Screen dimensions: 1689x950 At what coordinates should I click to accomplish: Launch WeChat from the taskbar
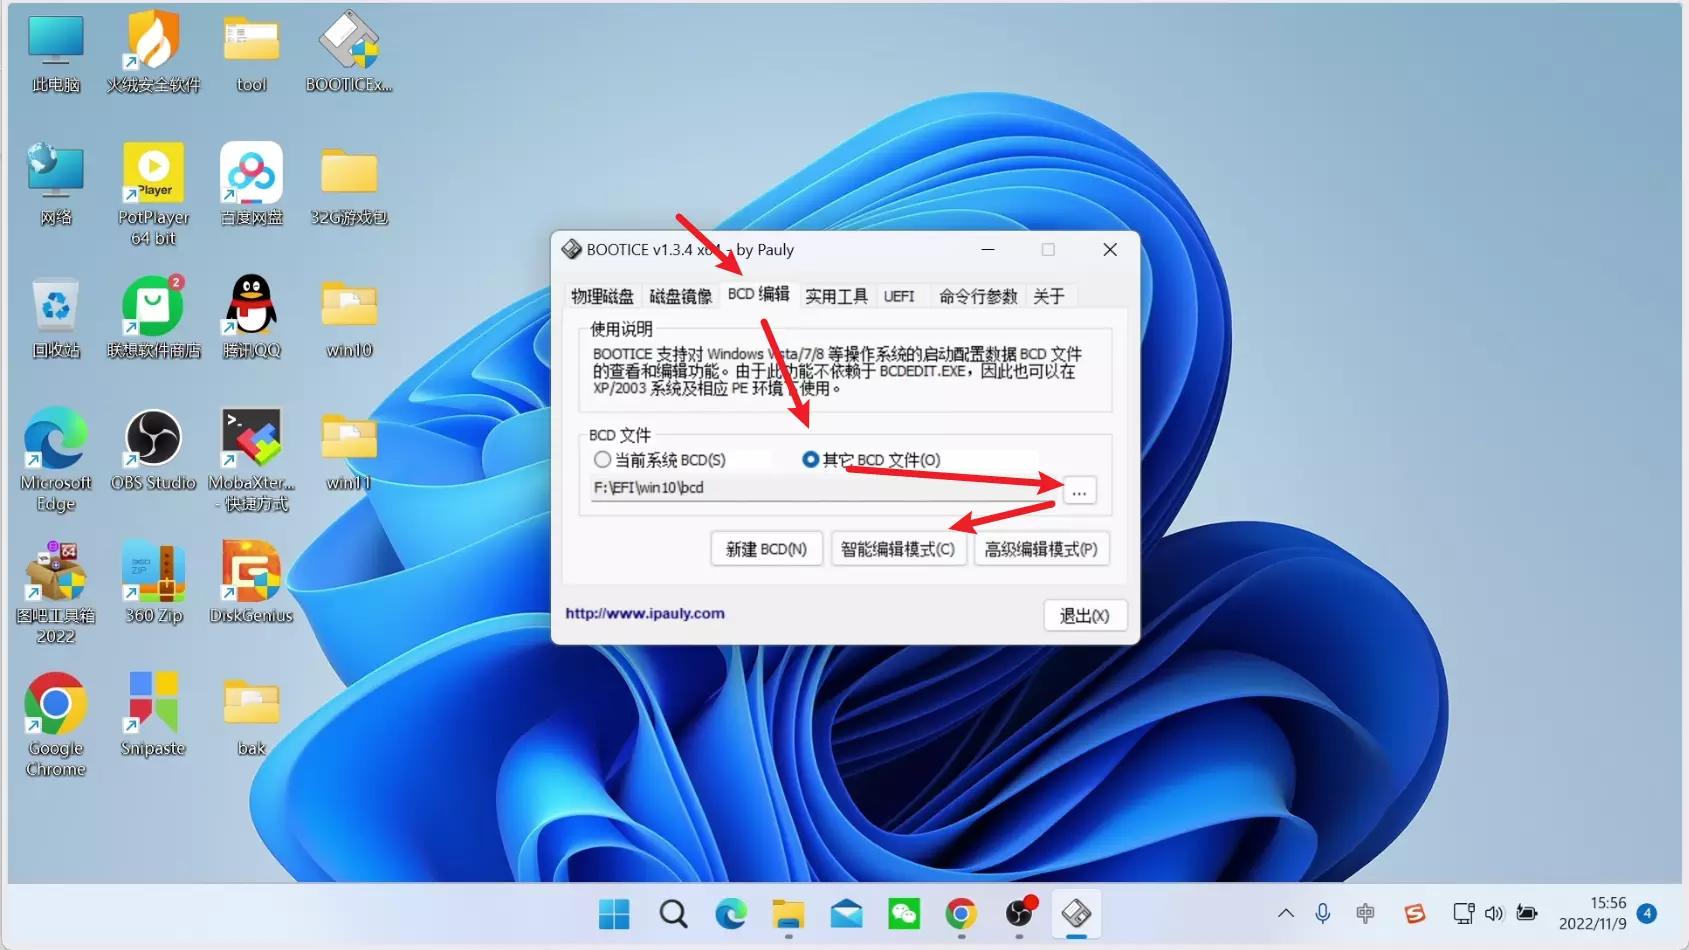coord(904,913)
